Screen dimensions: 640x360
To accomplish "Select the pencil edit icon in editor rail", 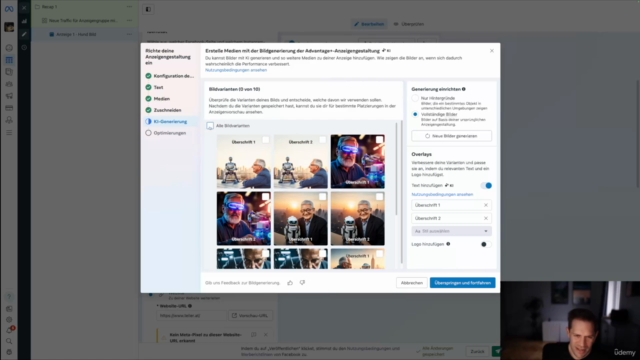I will (x=24, y=34).
